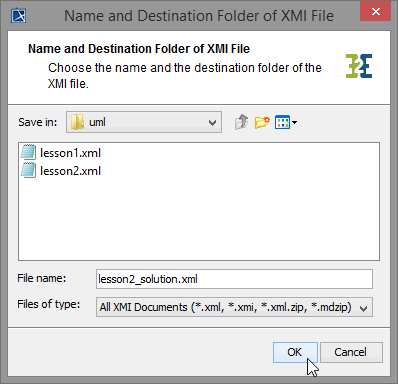Viewport: 398px width, 384px height.
Task: Create a new folder with the toolbar icon
Action: tap(262, 122)
